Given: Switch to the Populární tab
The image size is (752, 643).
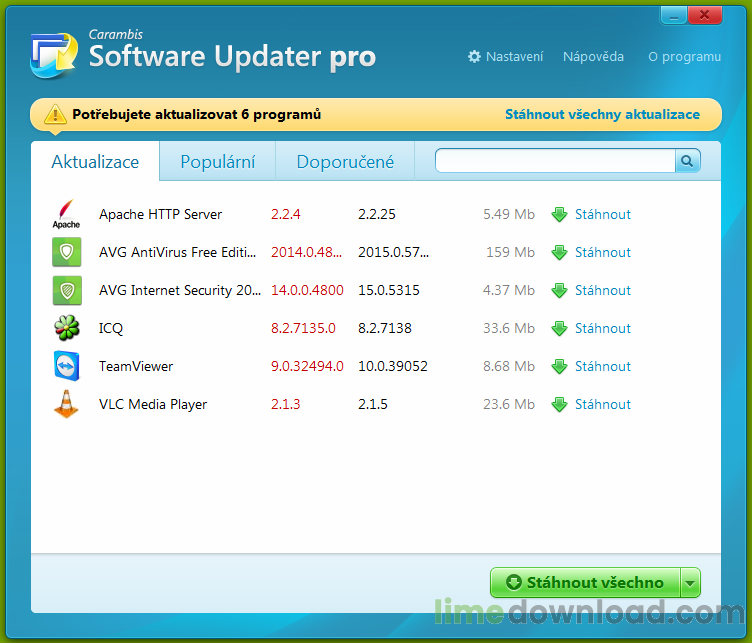Looking at the screenshot, I should tap(217, 162).
